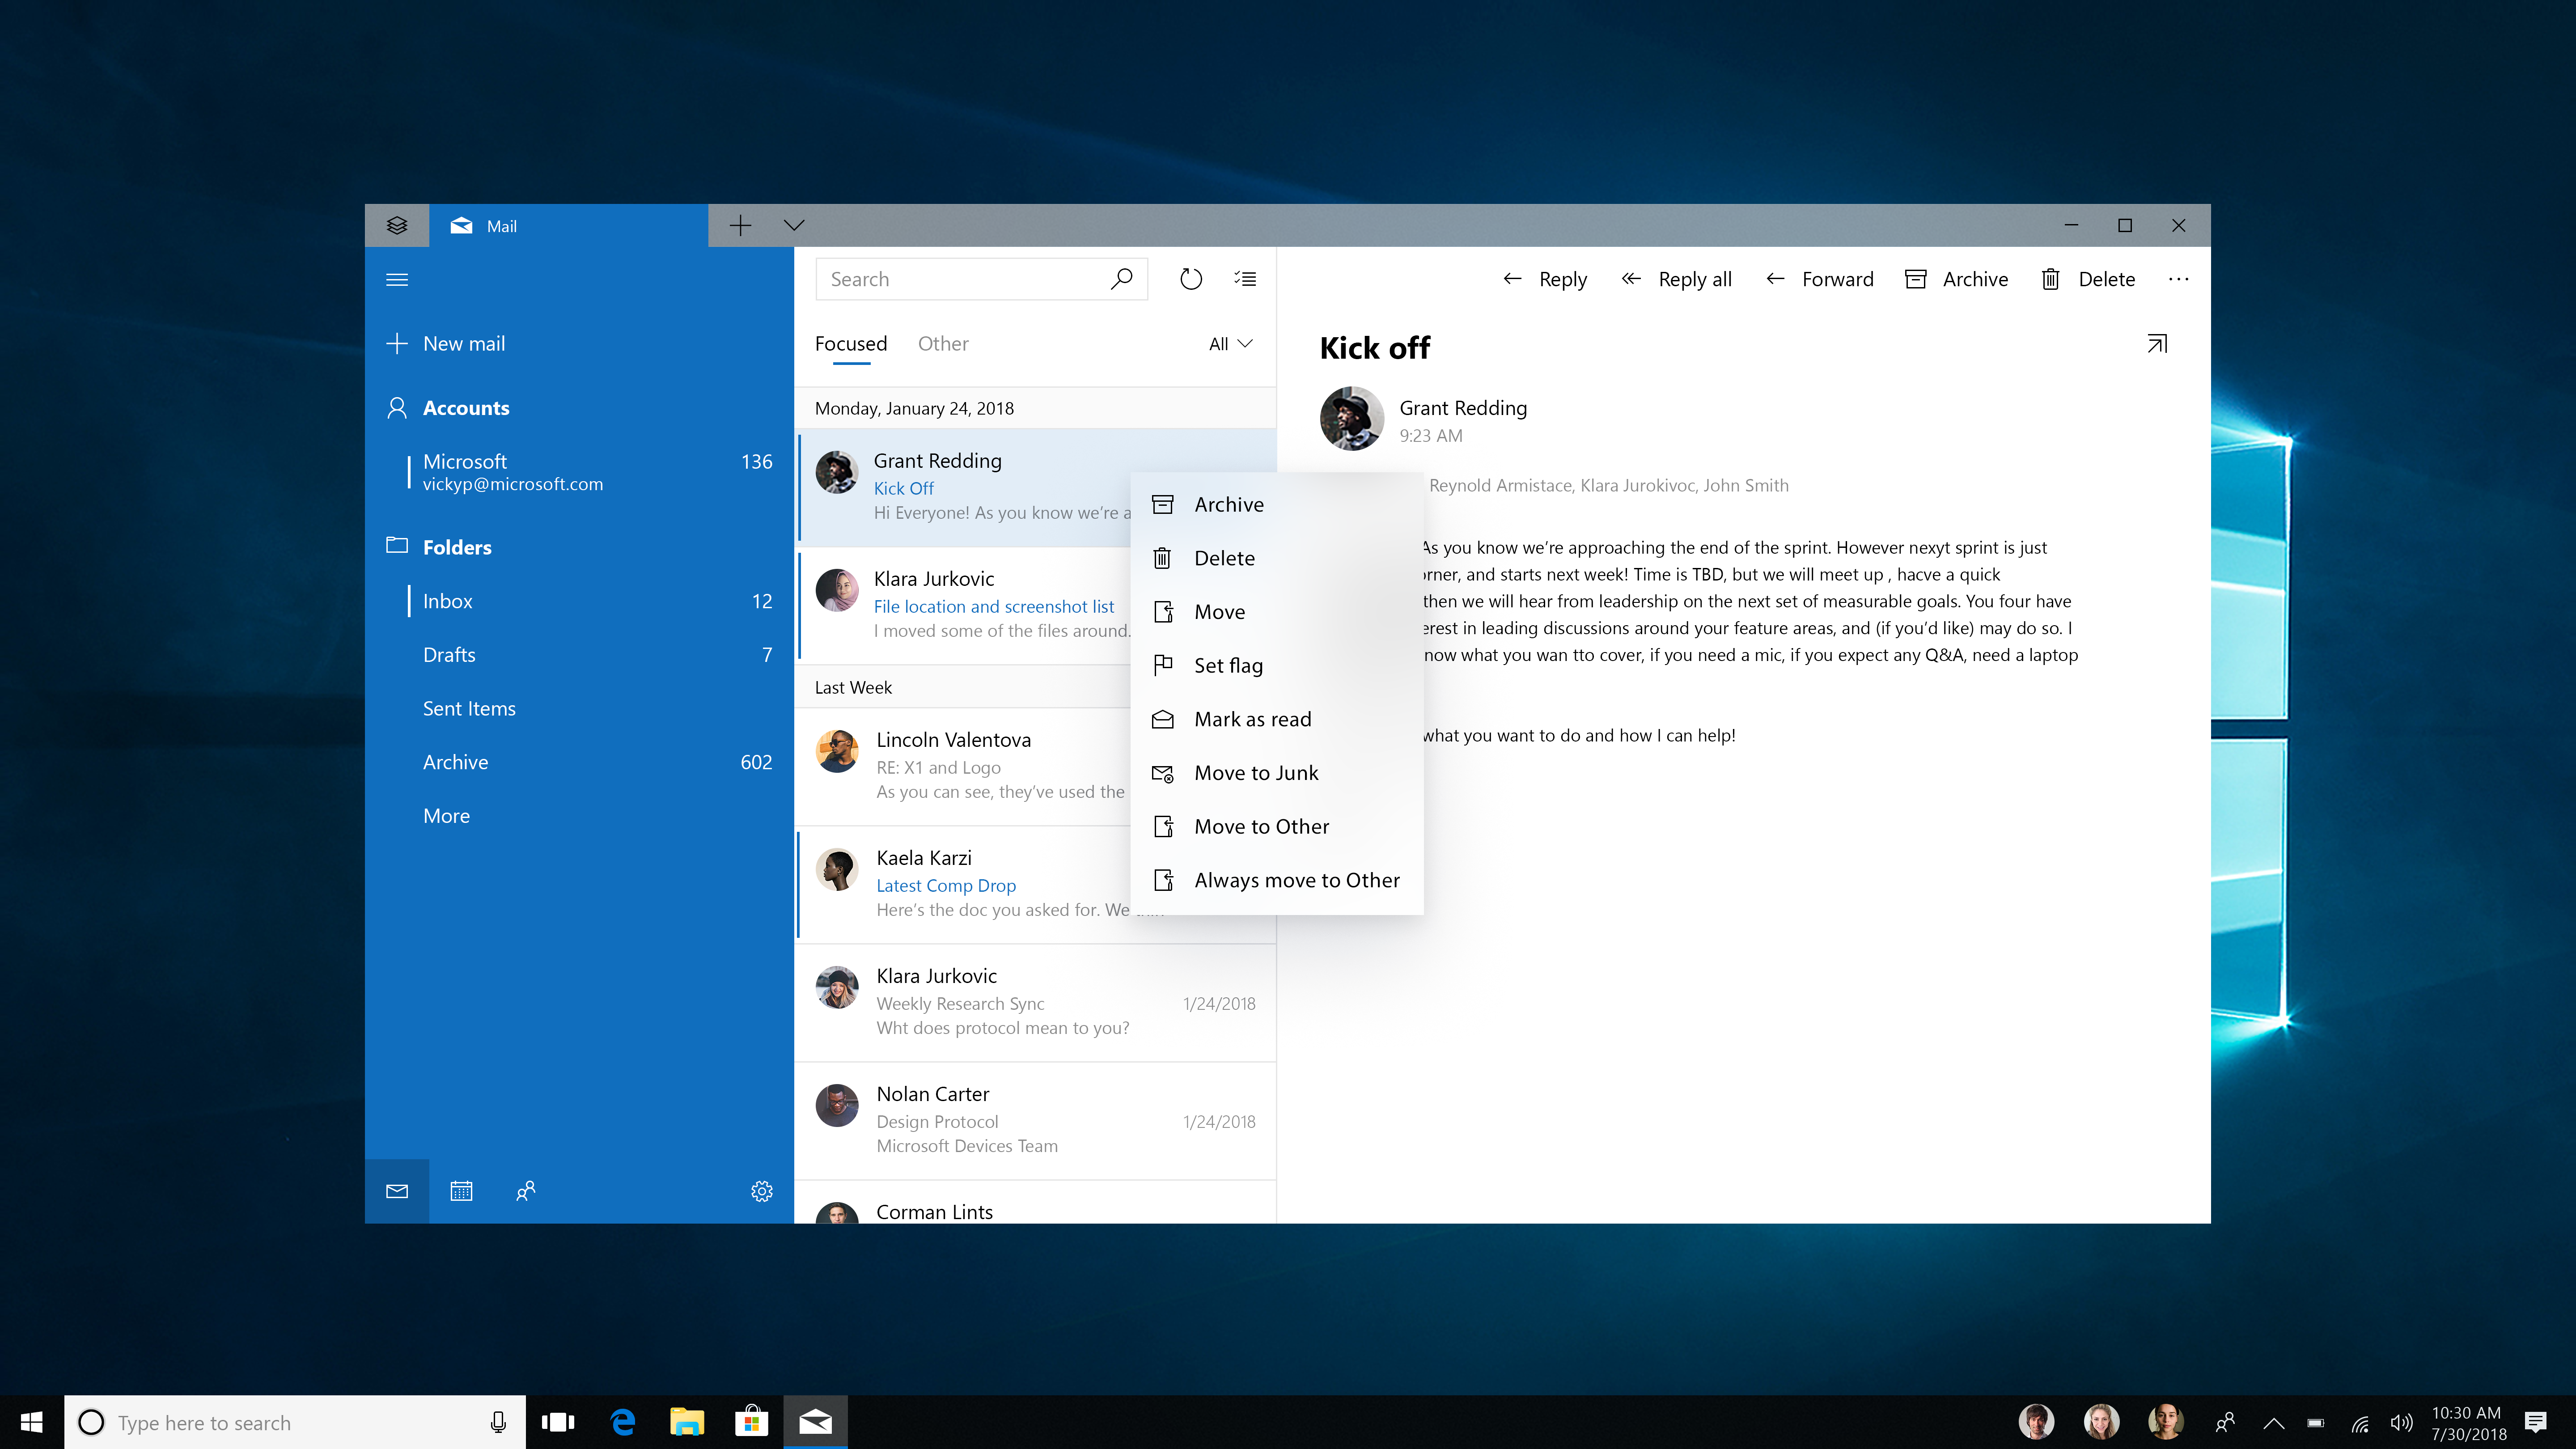The width and height of the screenshot is (2576, 1449).
Task: Open People from the sidebar footer icon
Action: pos(525,1191)
